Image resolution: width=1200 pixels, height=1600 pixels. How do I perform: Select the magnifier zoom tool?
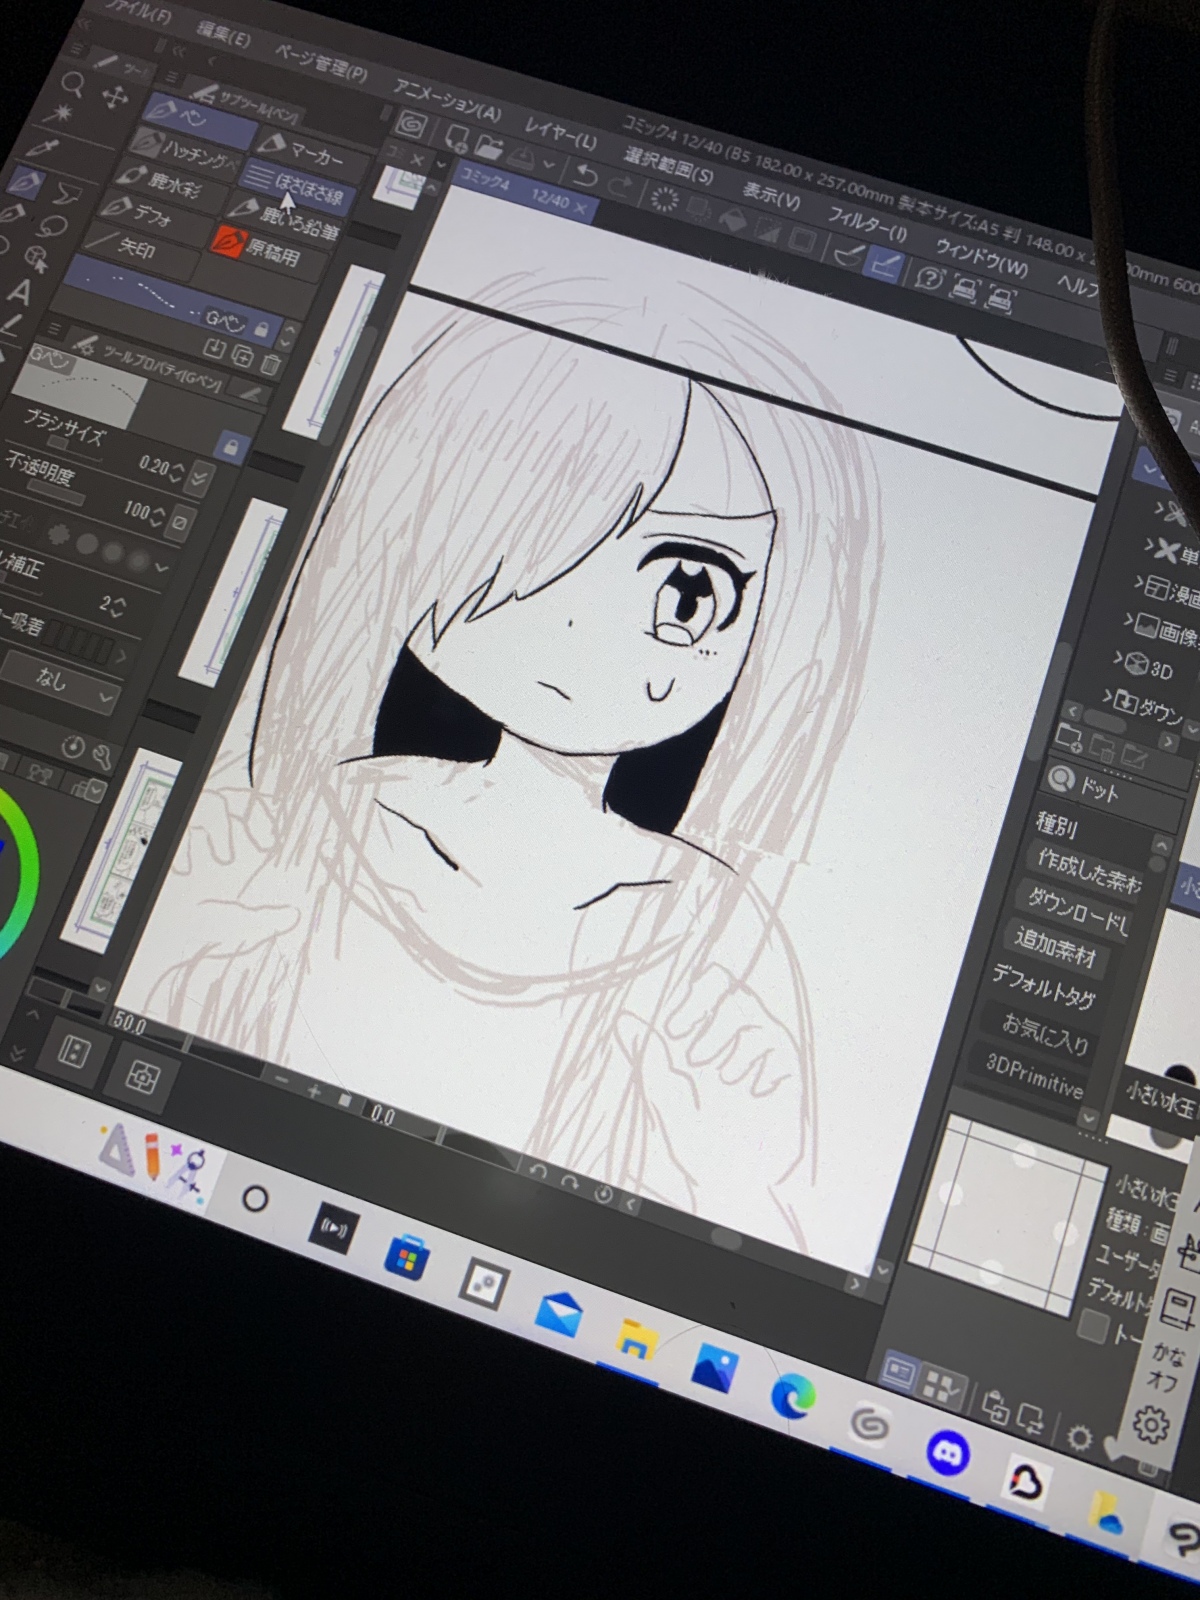(73, 83)
